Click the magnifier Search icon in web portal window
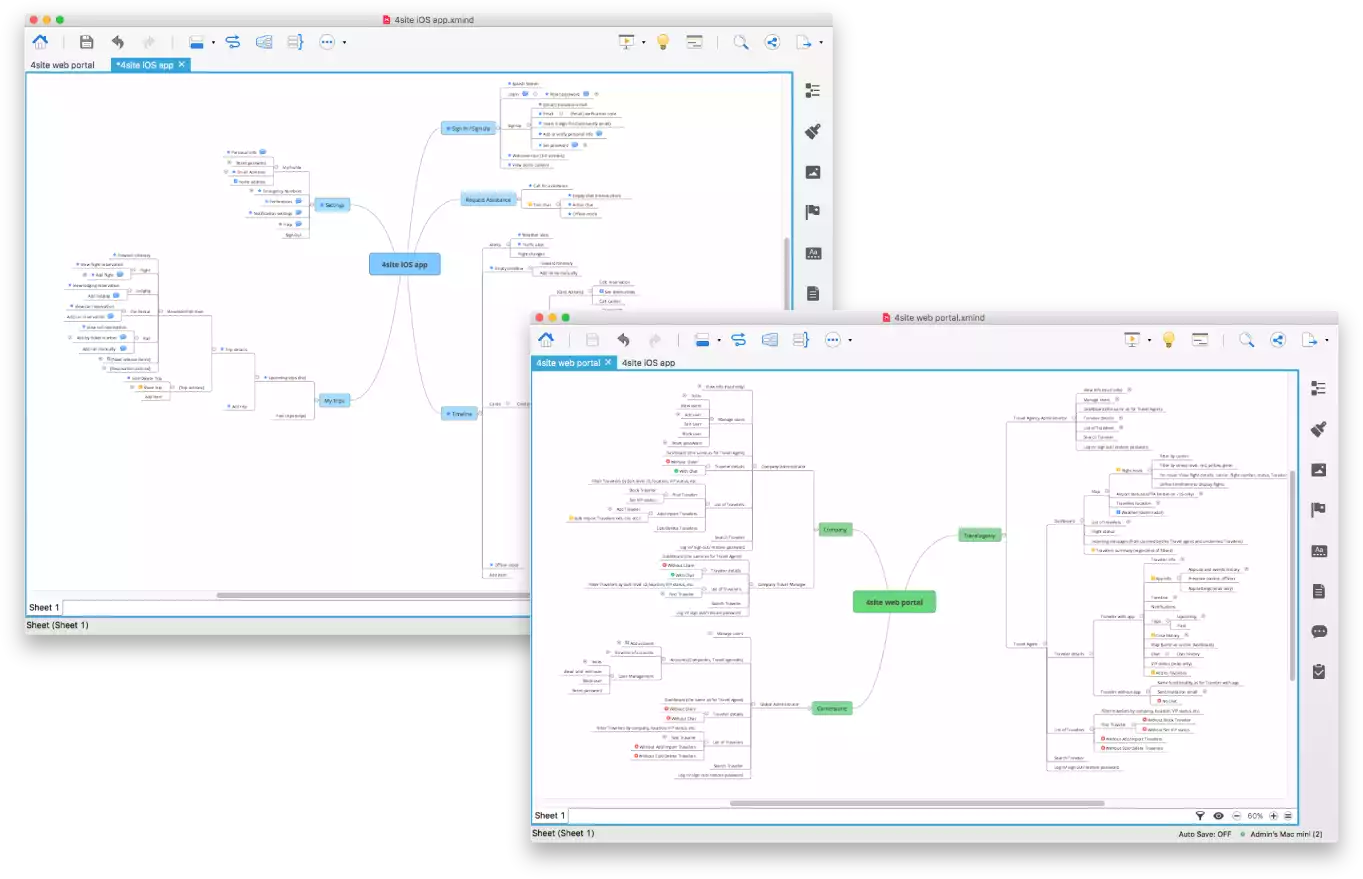The height and width of the screenshot is (879, 1363). tap(1246, 340)
